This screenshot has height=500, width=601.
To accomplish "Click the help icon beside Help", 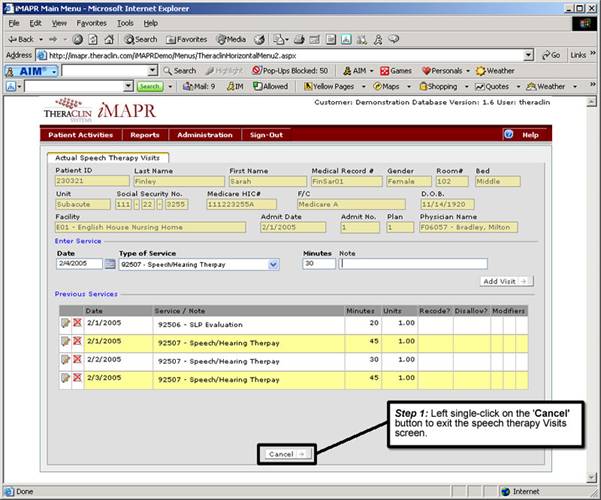I will point(509,134).
